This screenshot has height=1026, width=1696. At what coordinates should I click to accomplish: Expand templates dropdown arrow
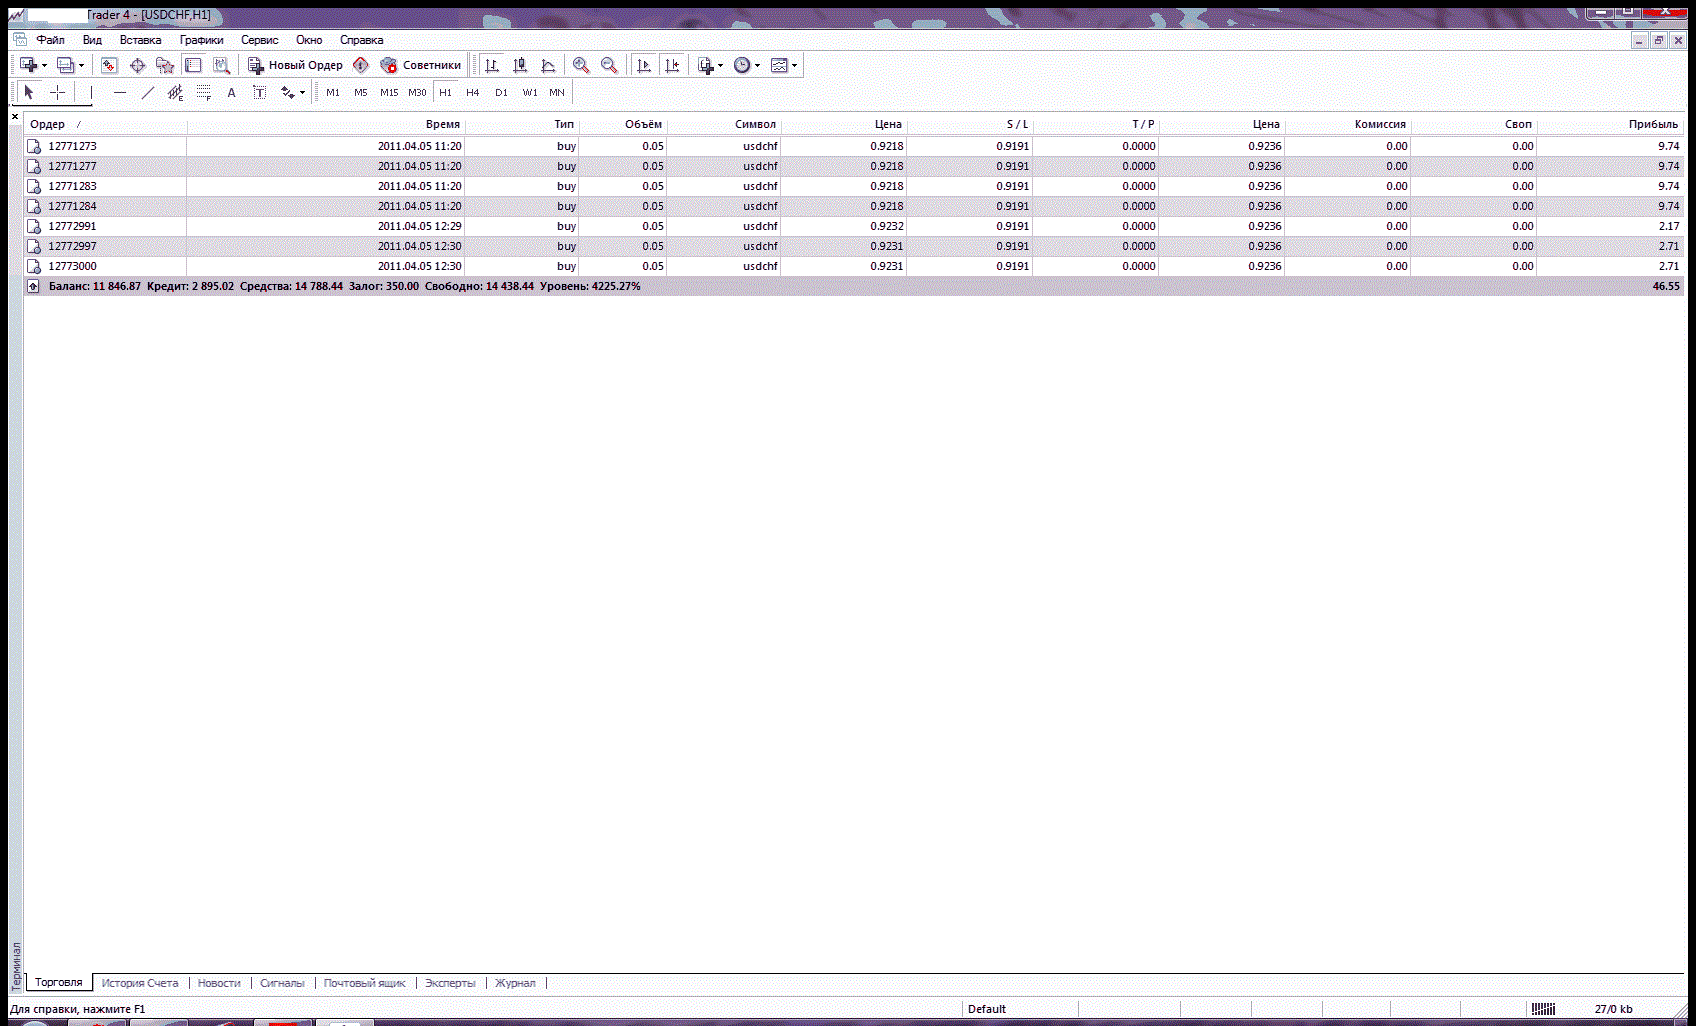pyautogui.click(x=794, y=66)
